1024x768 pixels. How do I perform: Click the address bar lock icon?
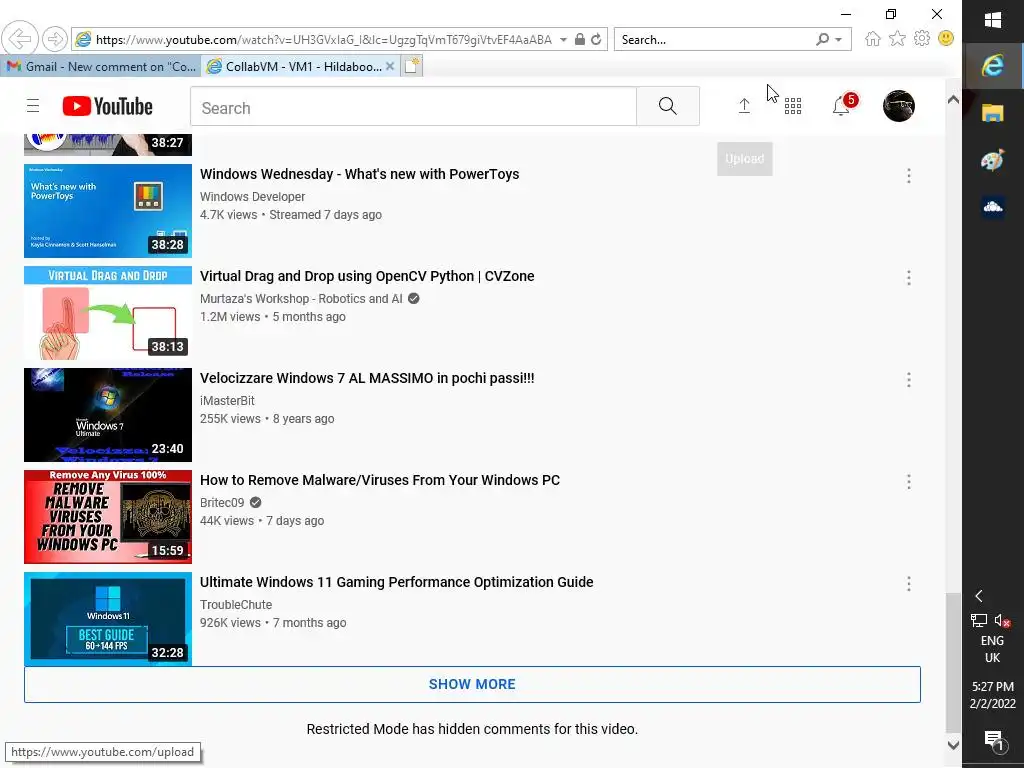click(579, 39)
